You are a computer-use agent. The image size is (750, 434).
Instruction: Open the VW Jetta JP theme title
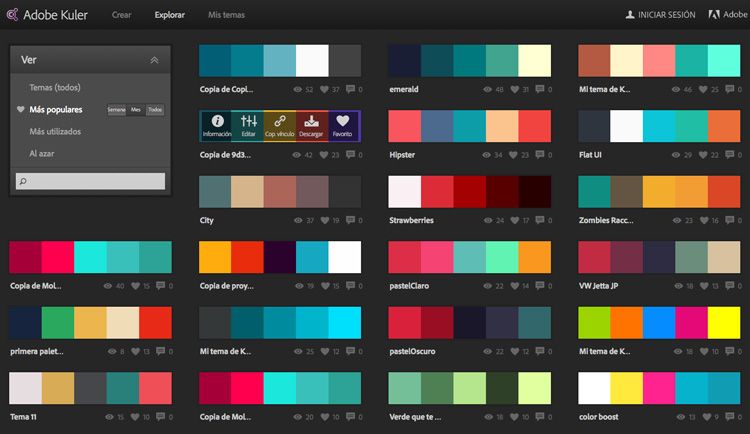(x=598, y=286)
